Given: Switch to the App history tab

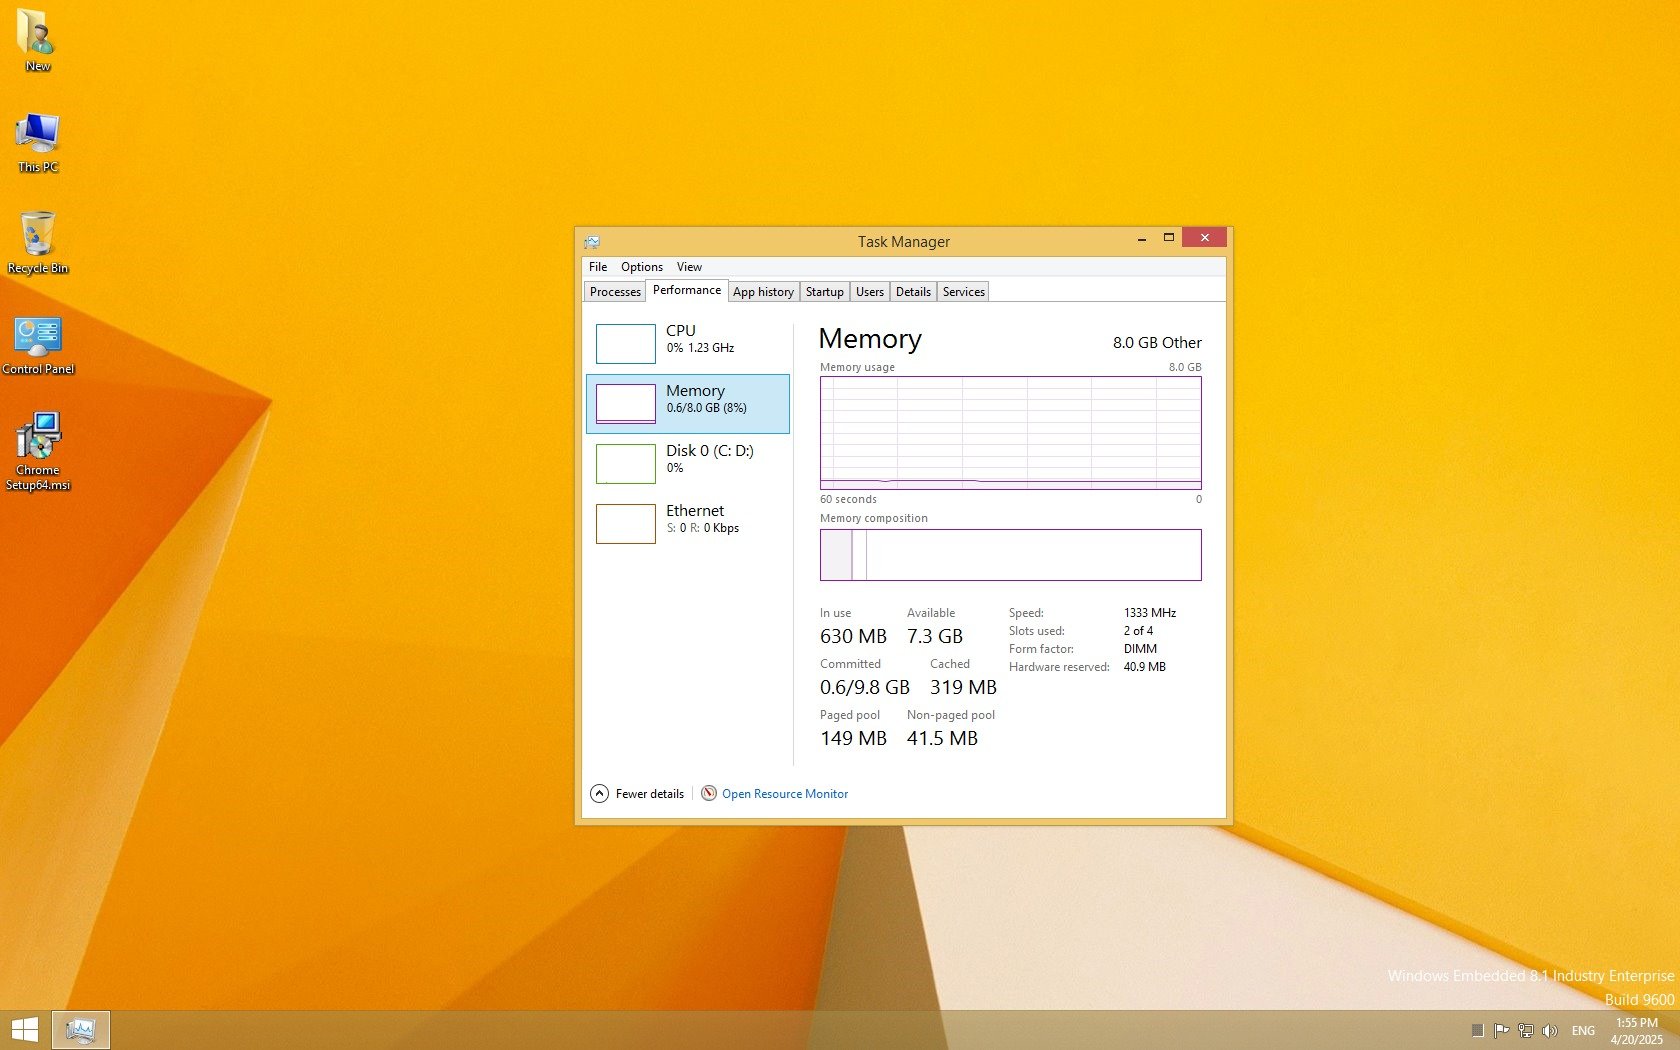Looking at the screenshot, I should coord(763,292).
